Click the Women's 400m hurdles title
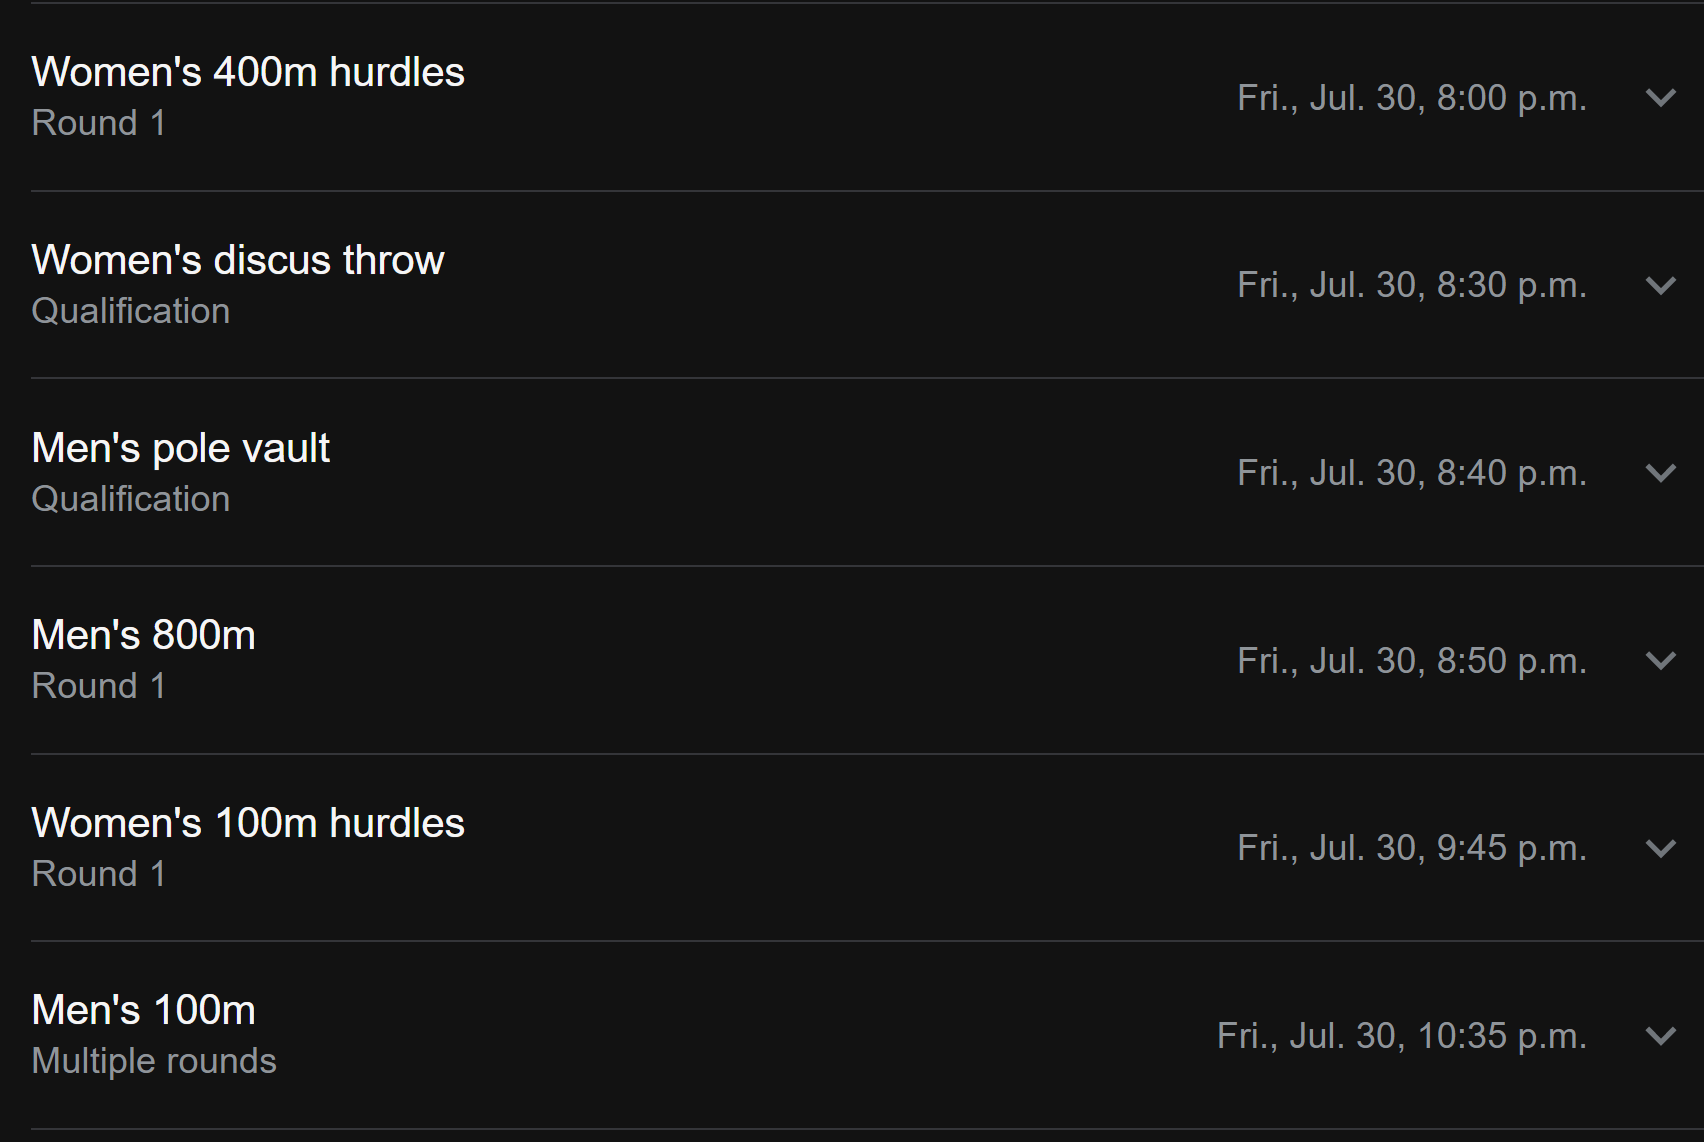 (248, 72)
